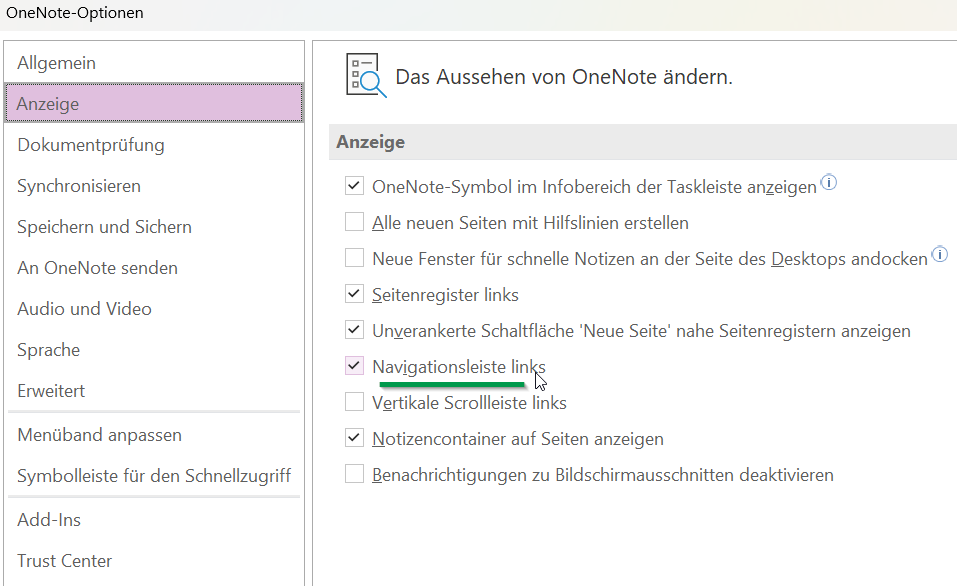
Task: Enable Vertikale Scrollleiste links
Action: pyautogui.click(x=354, y=402)
